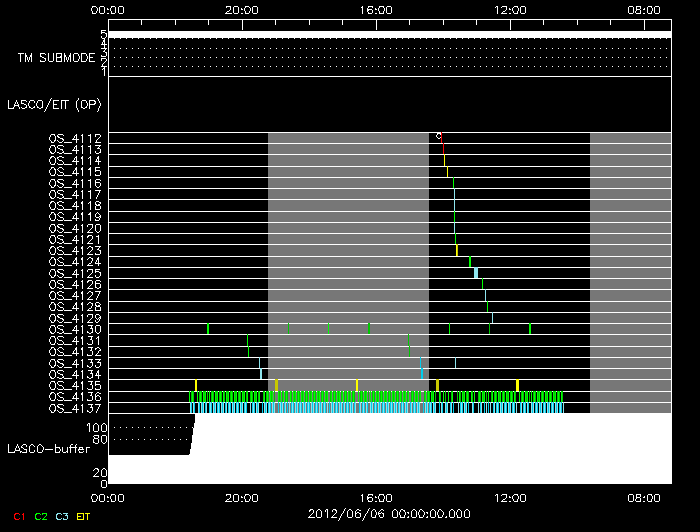Click the OS_4137 row label

[75, 408]
